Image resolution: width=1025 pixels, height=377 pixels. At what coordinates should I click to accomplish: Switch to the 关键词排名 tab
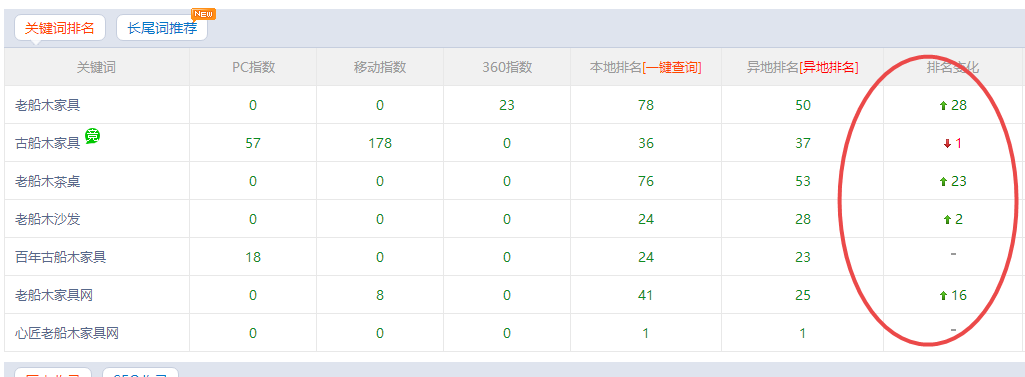(x=59, y=28)
